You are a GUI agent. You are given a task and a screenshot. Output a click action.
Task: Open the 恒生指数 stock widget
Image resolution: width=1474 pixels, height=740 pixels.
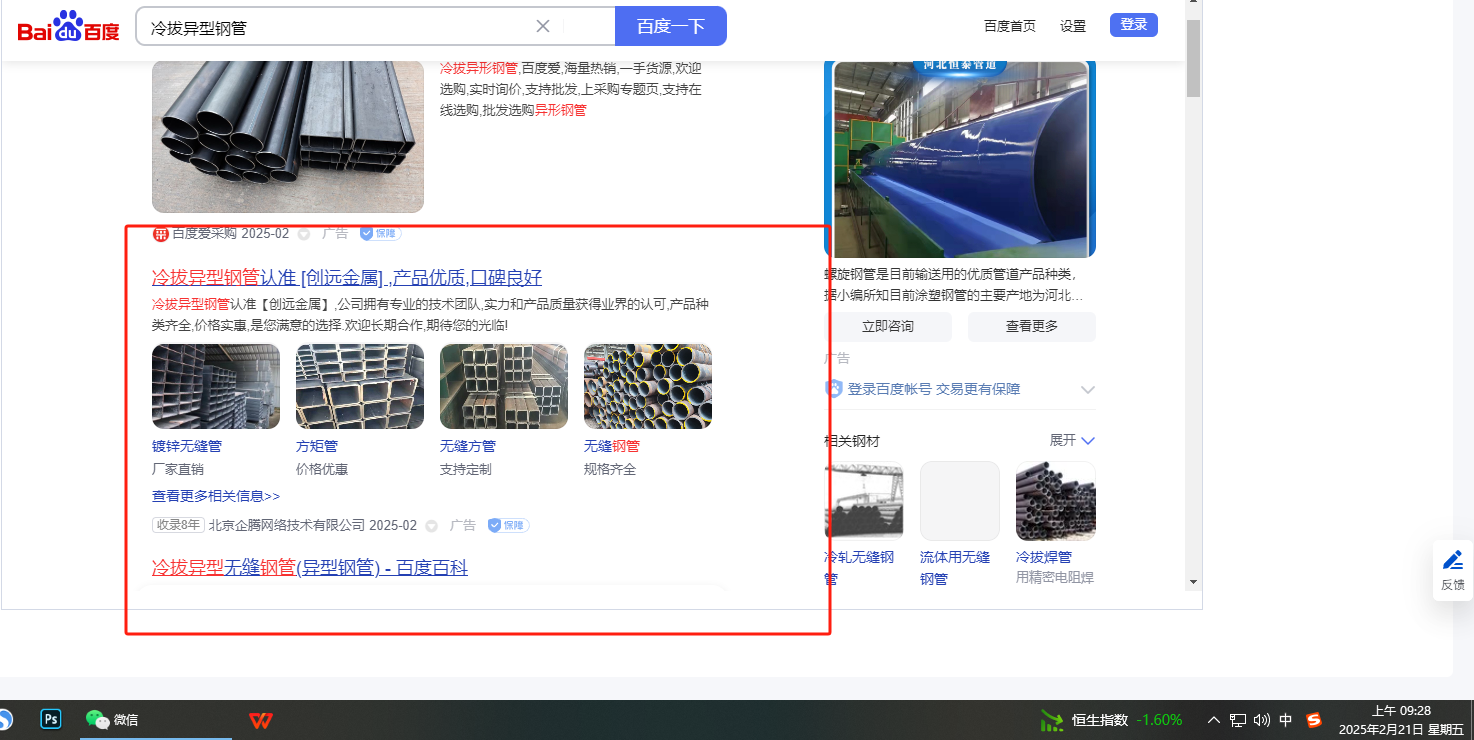click(x=1112, y=720)
